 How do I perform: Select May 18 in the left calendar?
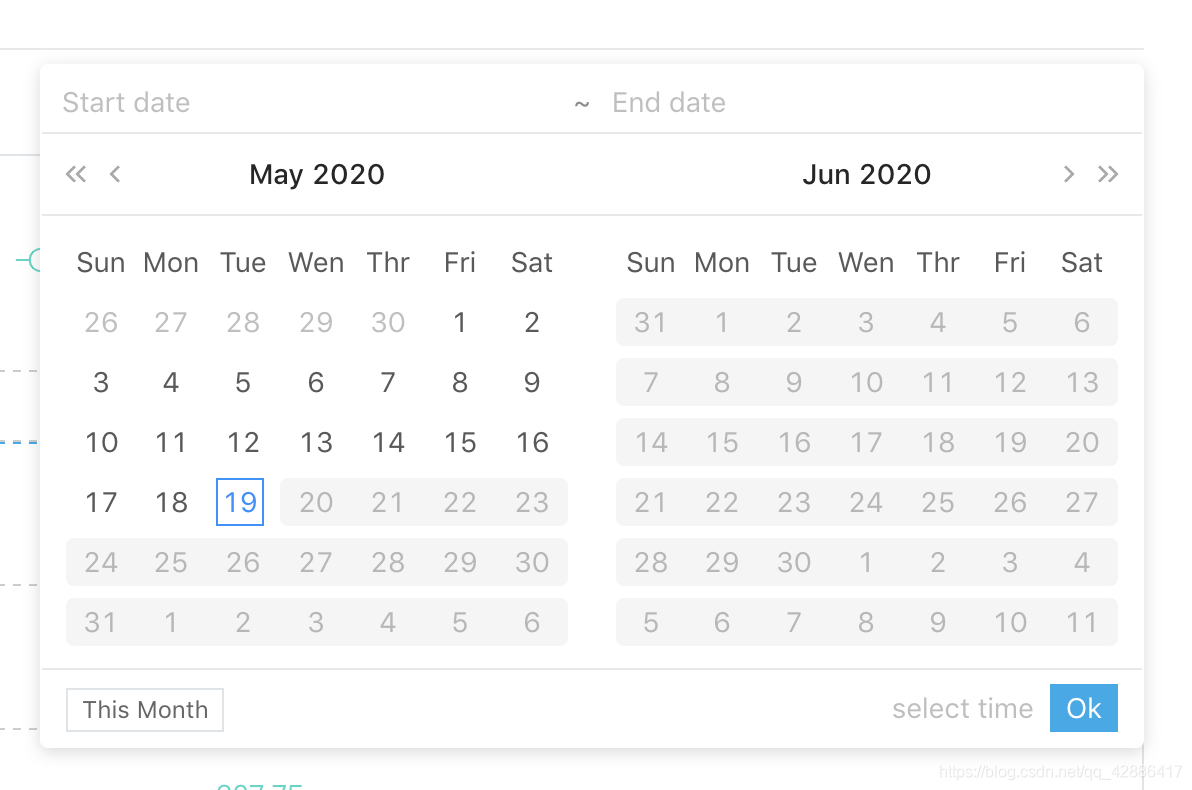171,502
